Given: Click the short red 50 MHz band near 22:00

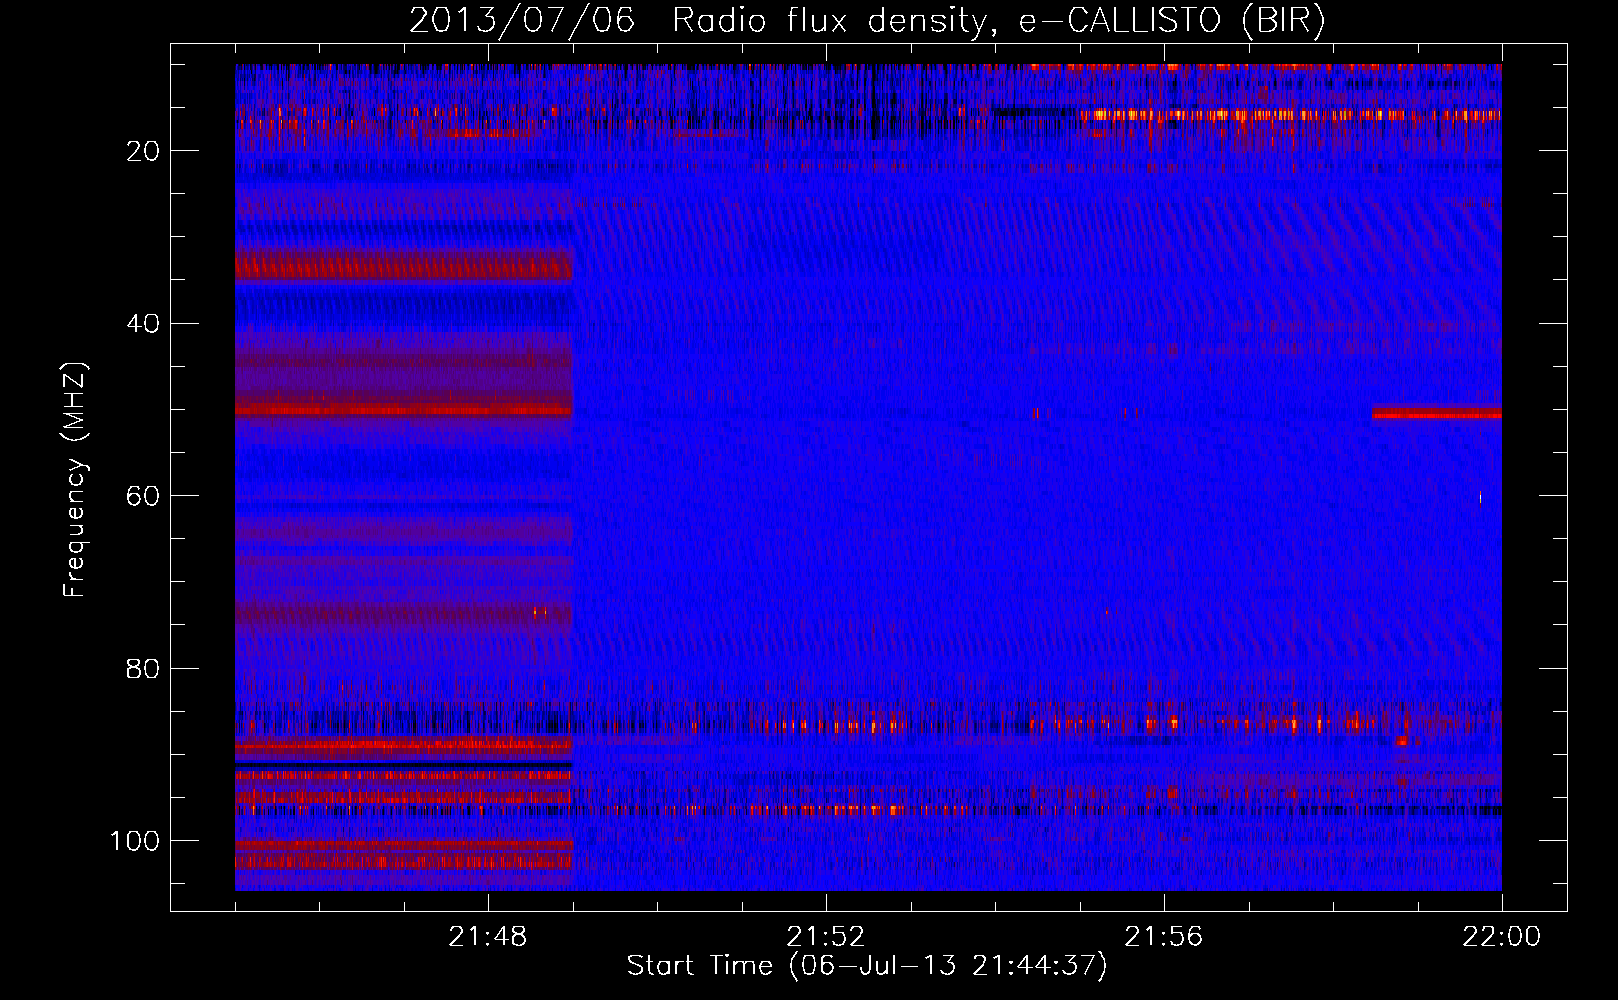Looking at the screenshot, I should pyautogui.click(x=1437, y=412).
